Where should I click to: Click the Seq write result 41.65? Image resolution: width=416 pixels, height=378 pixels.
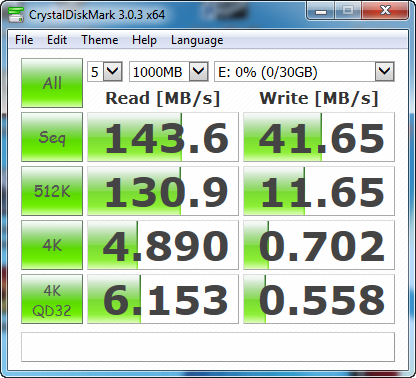tap(319, 137)
